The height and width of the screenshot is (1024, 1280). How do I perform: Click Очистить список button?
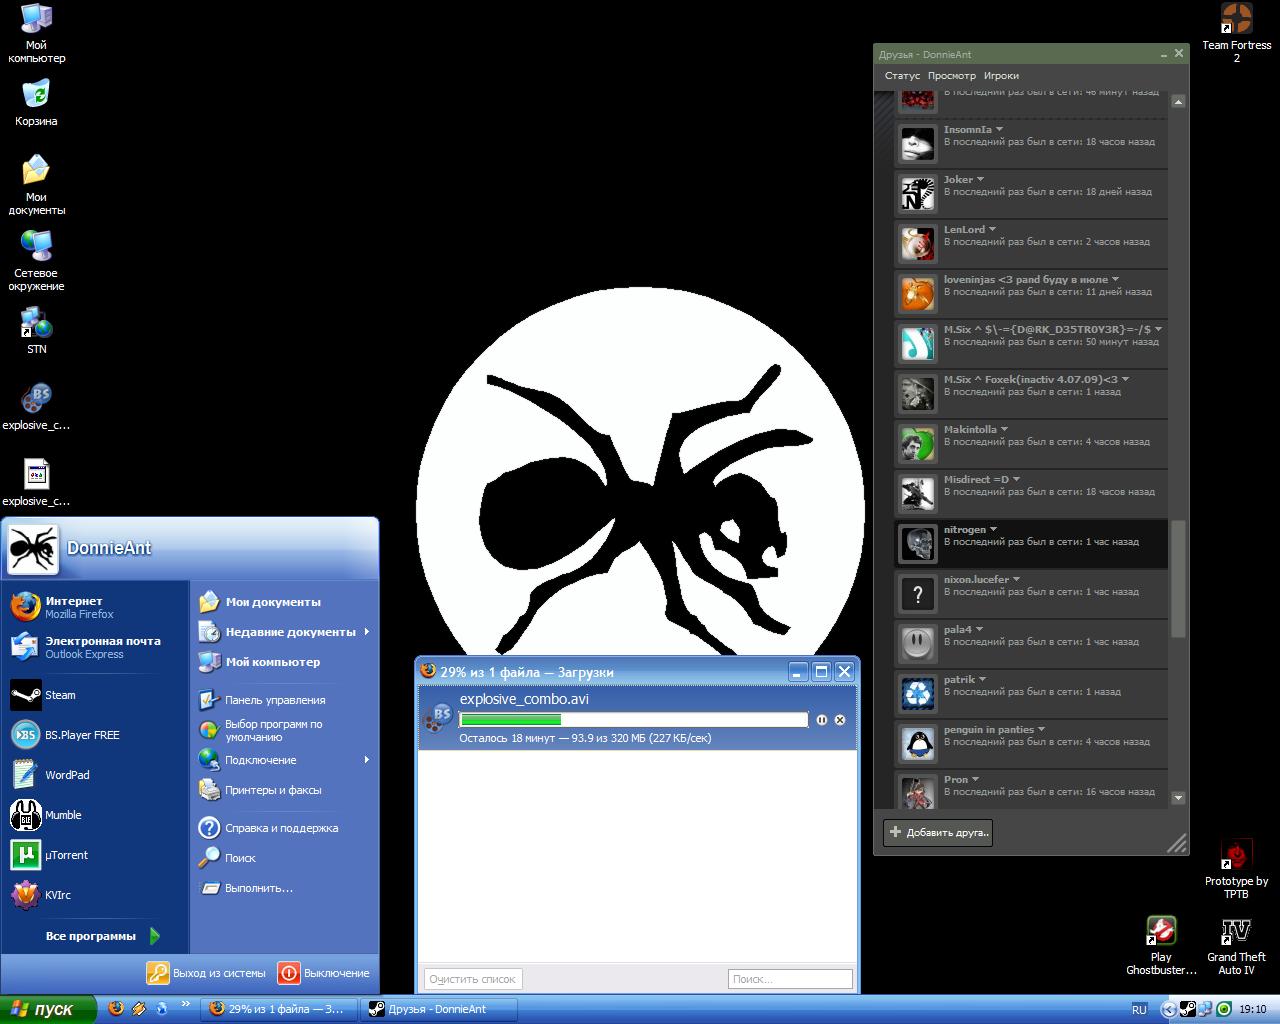(x=472, y=979)
